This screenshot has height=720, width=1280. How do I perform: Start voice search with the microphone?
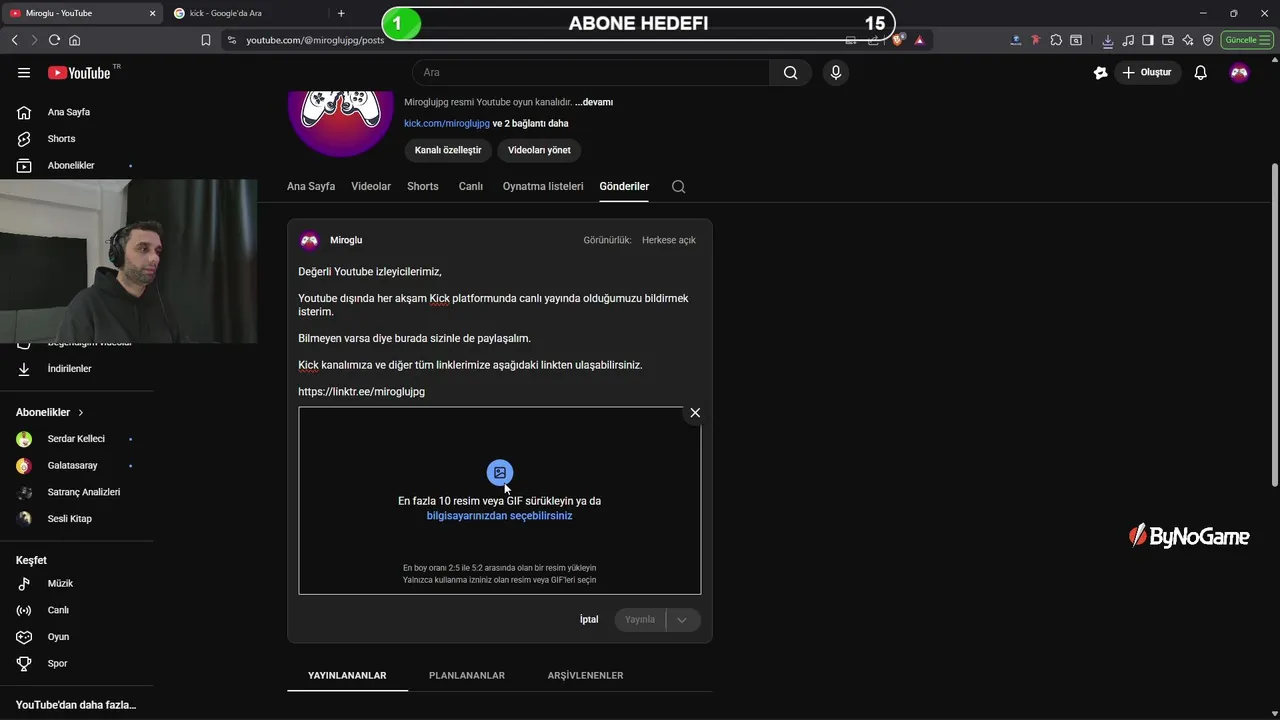[x=836, y=72]
